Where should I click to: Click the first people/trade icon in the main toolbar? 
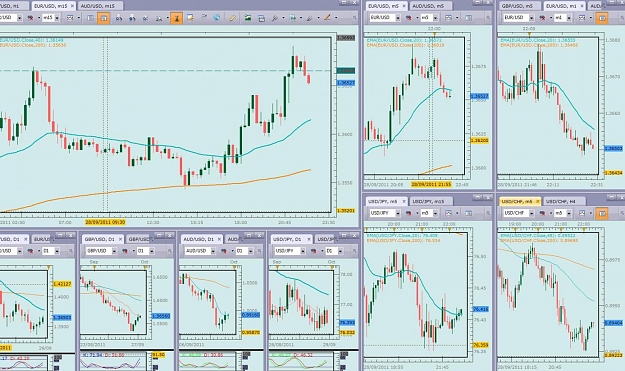(x=119, y=18)
